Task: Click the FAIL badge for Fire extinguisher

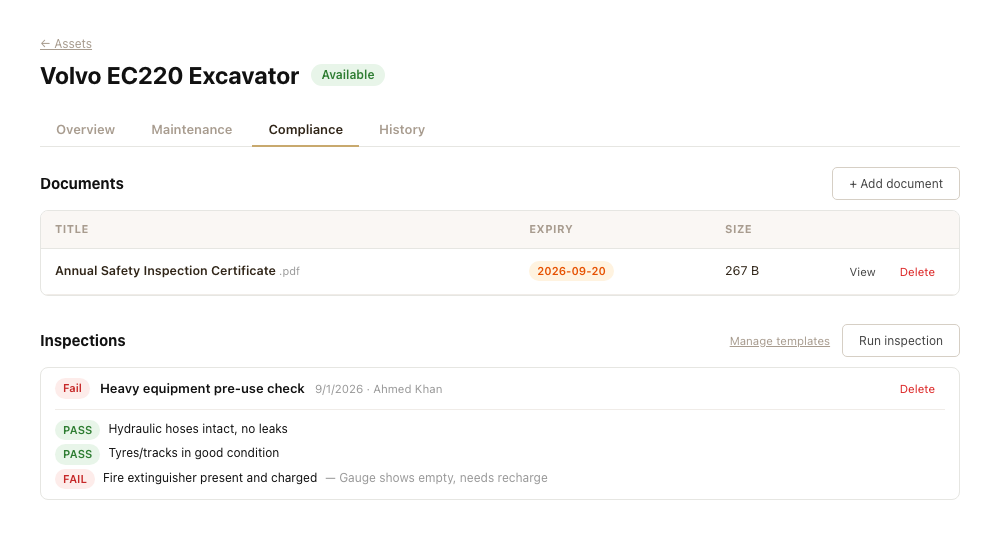Action: [x=75, y=479]
